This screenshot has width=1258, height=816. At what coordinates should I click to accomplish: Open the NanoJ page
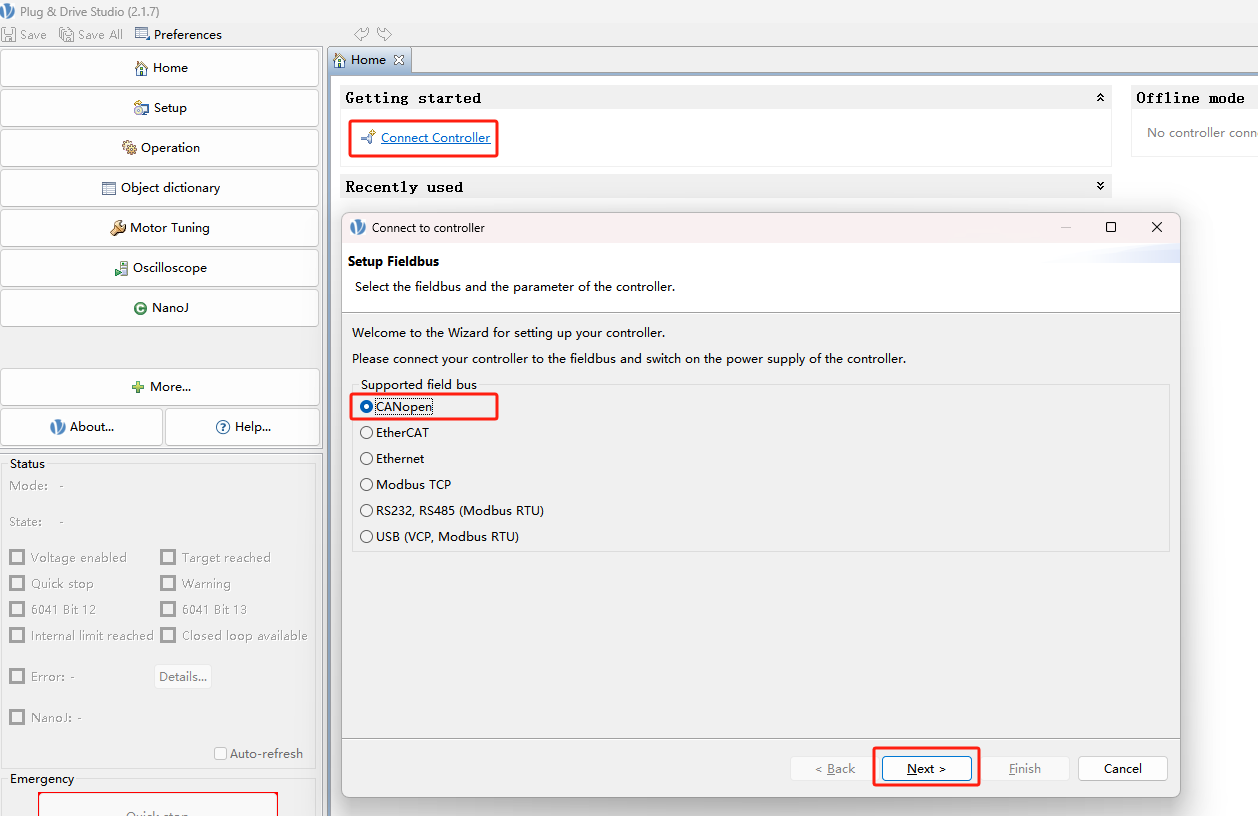coord(160,308)
